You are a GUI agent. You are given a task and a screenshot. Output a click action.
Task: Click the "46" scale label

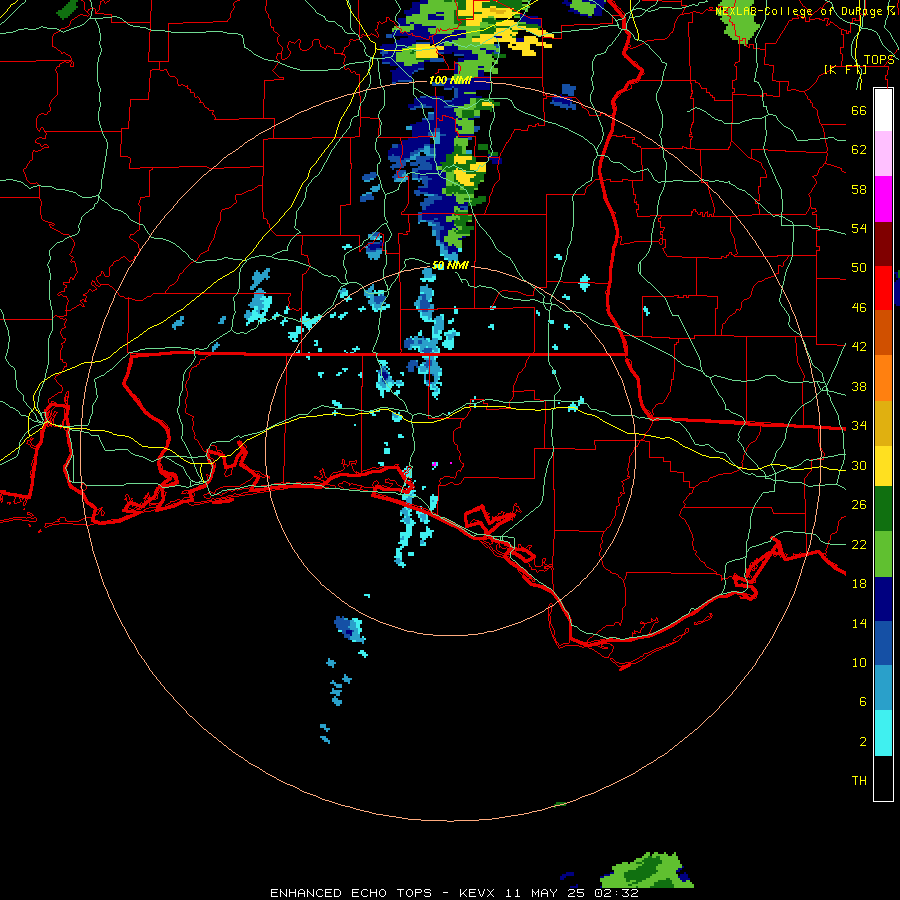(859, 308)
